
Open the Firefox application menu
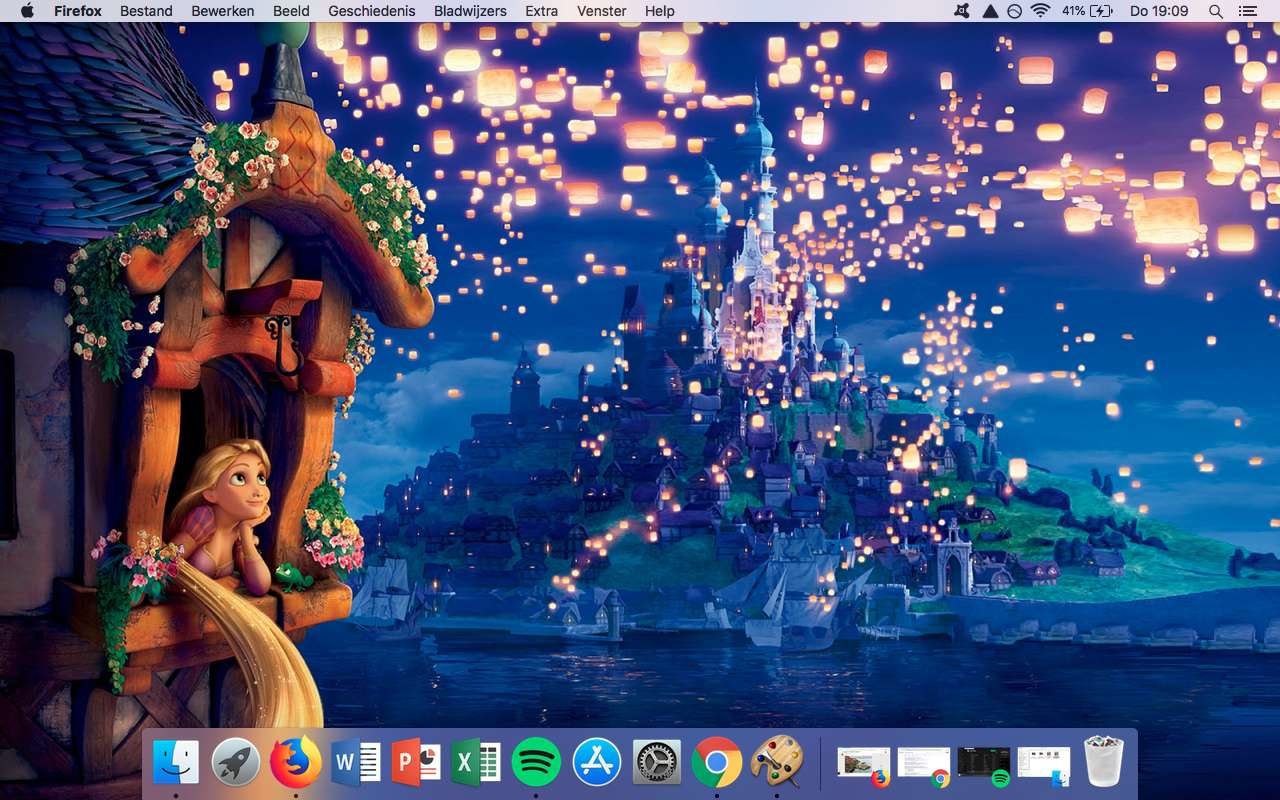coord(78,11)
